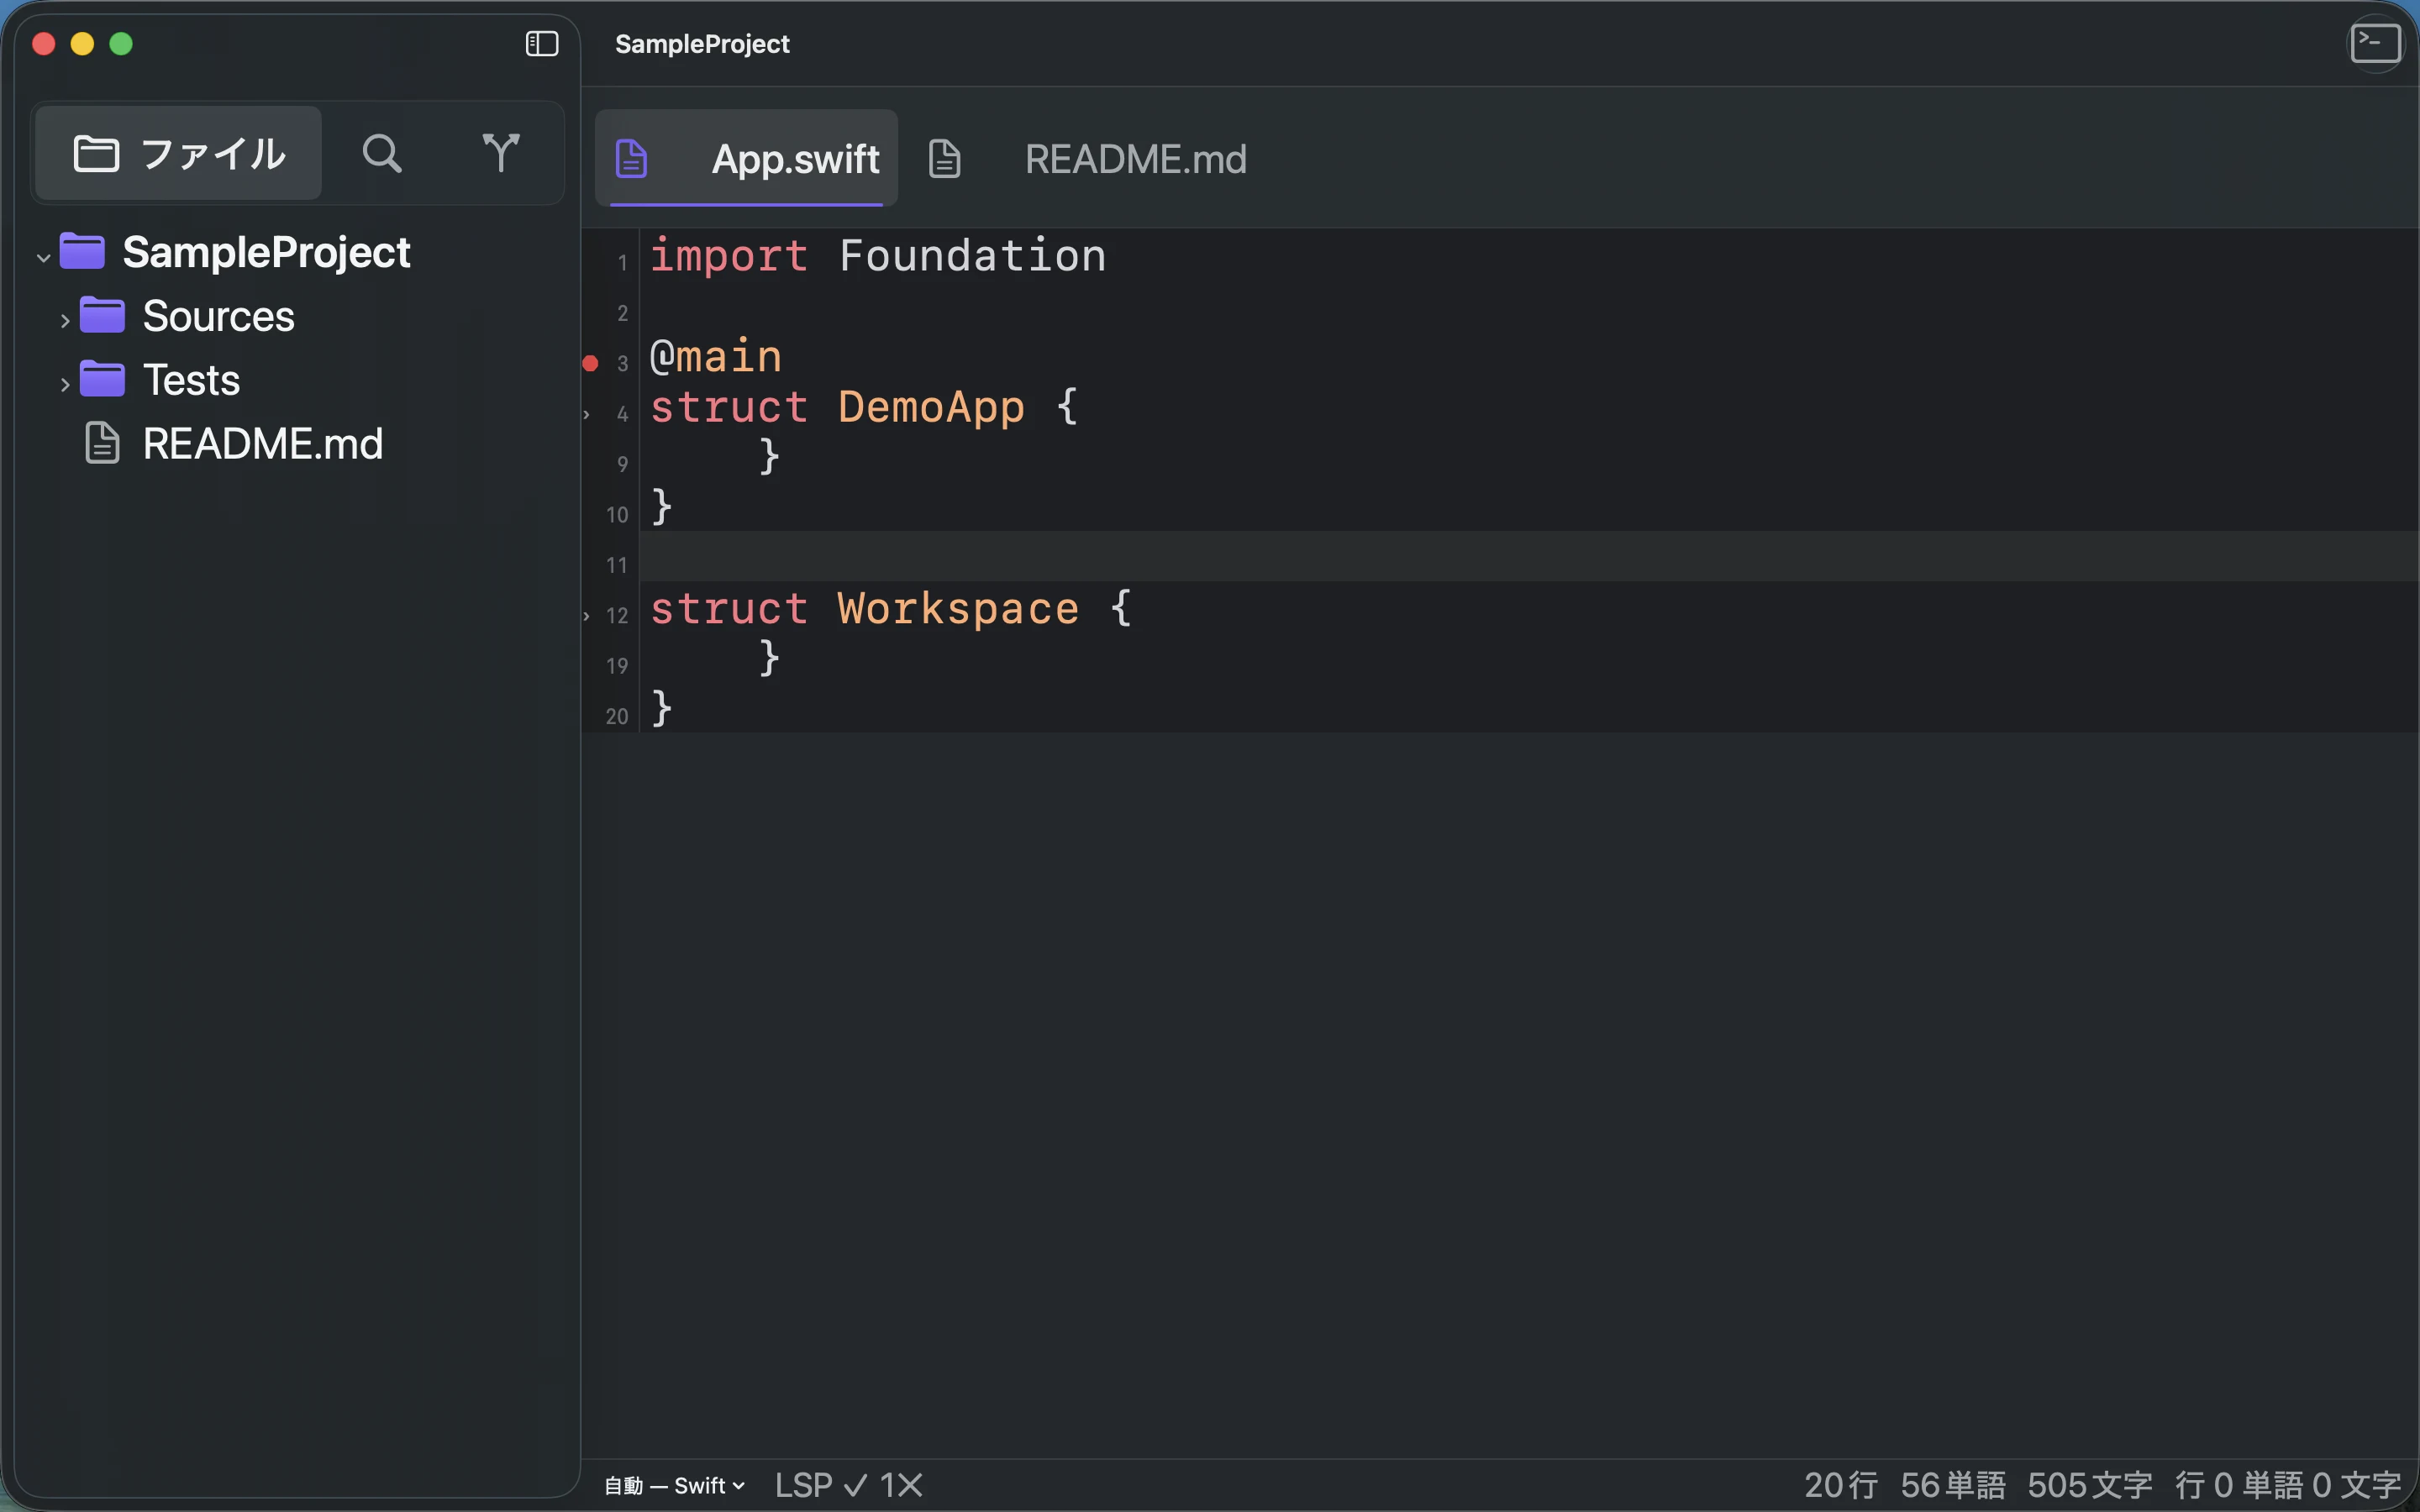
Task: Click the SampleProject window title
Action: click(x=702, y=44)
